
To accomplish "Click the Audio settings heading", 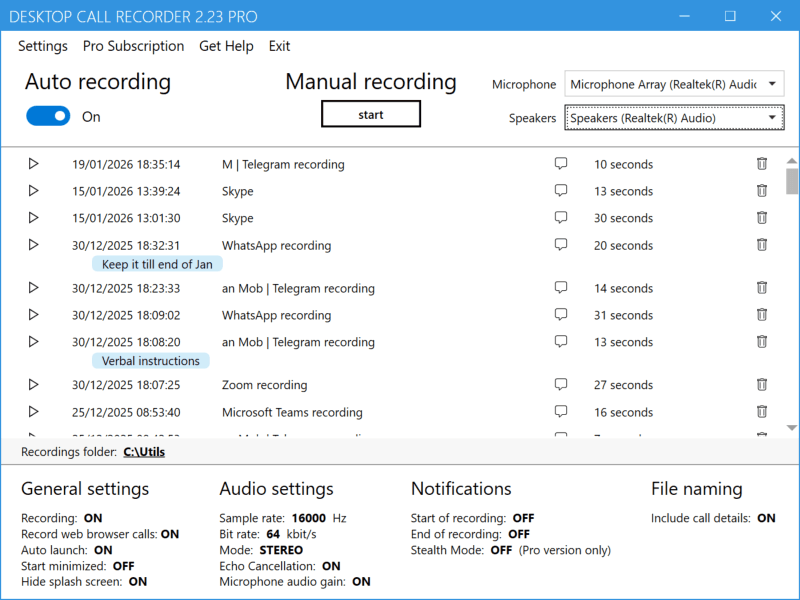I will pyautogui.click(x=276, y=489).
